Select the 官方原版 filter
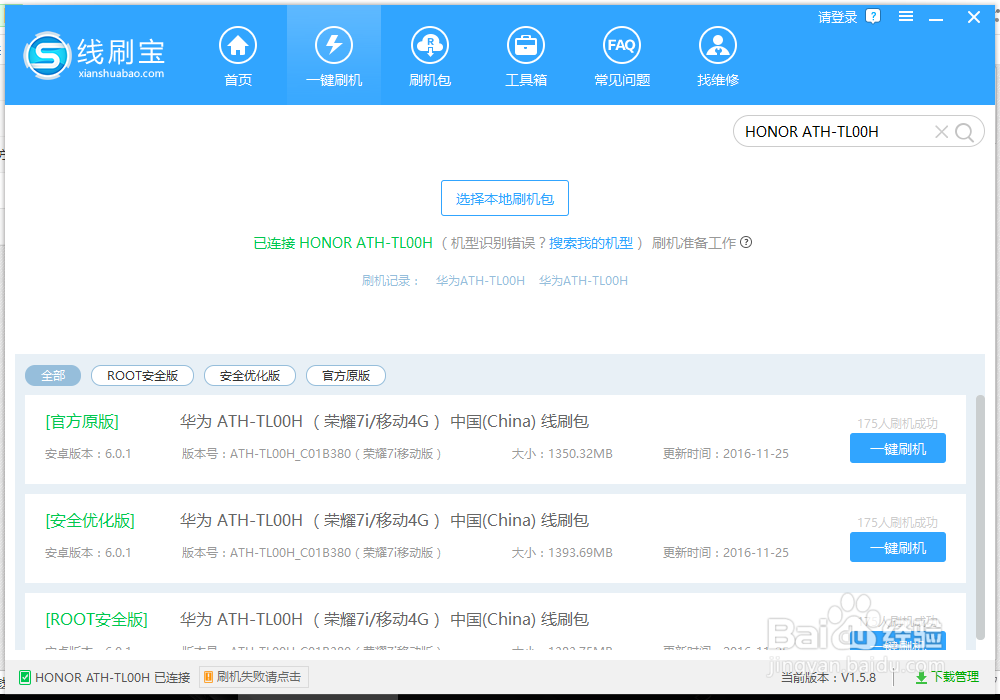The width and height of the screenshot is (1000, 700). click(346, 376)
